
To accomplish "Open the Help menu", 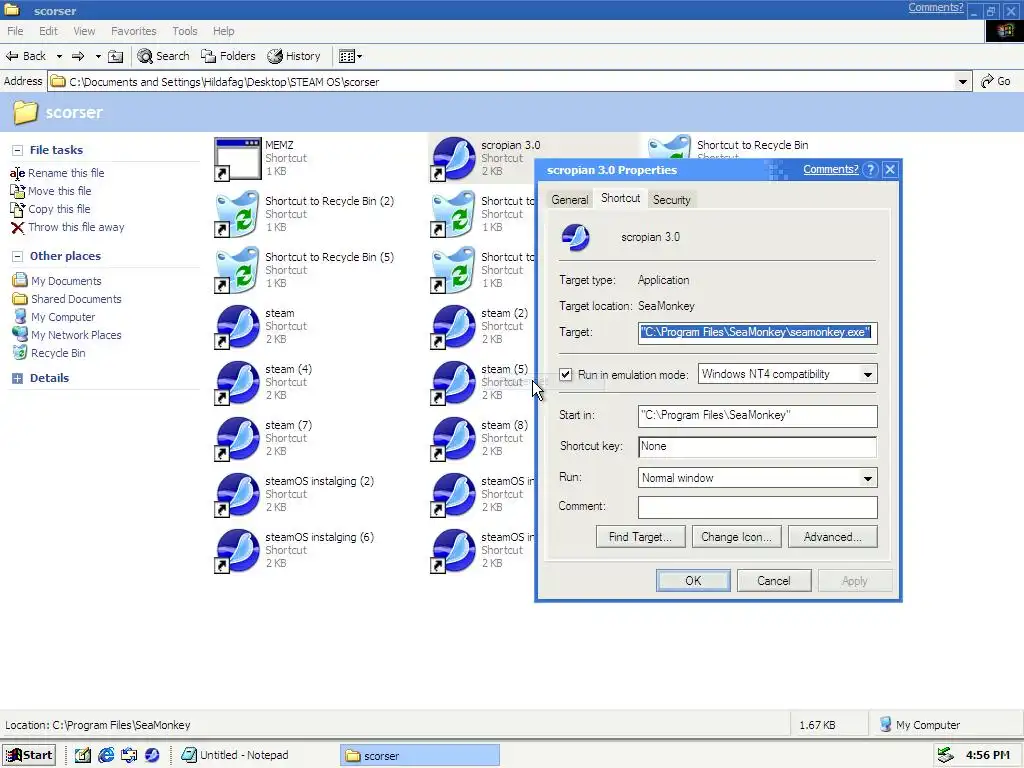I will click(x=223, y=31).
